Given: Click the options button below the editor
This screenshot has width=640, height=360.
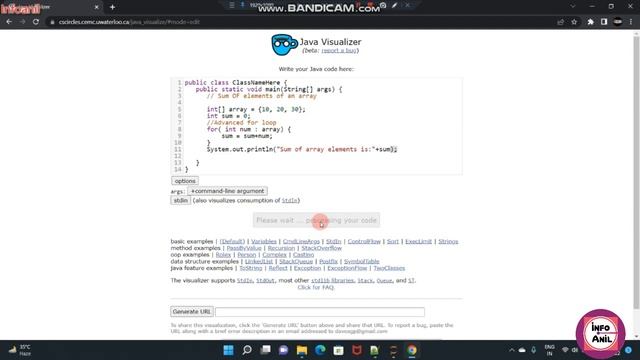Looking at the screenshot, I should click(x=185, y=181).
